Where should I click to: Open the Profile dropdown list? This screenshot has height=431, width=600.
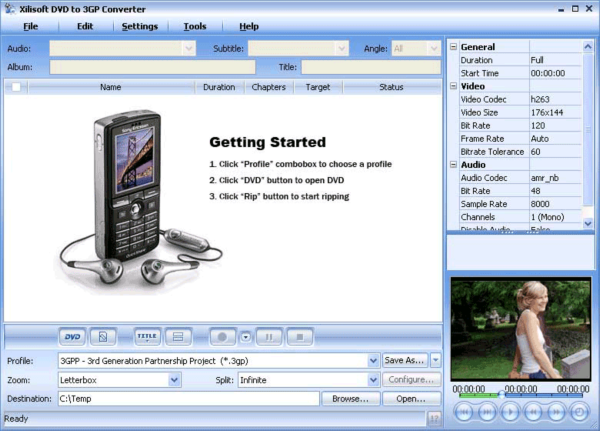click(373, 360)
